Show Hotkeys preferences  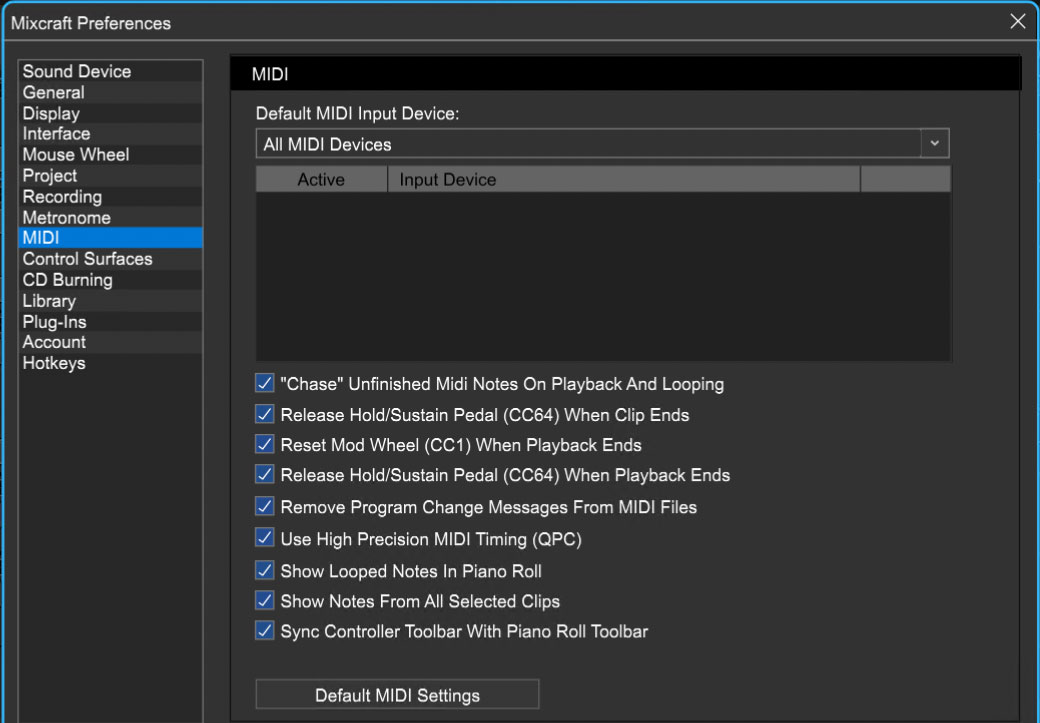110,363
